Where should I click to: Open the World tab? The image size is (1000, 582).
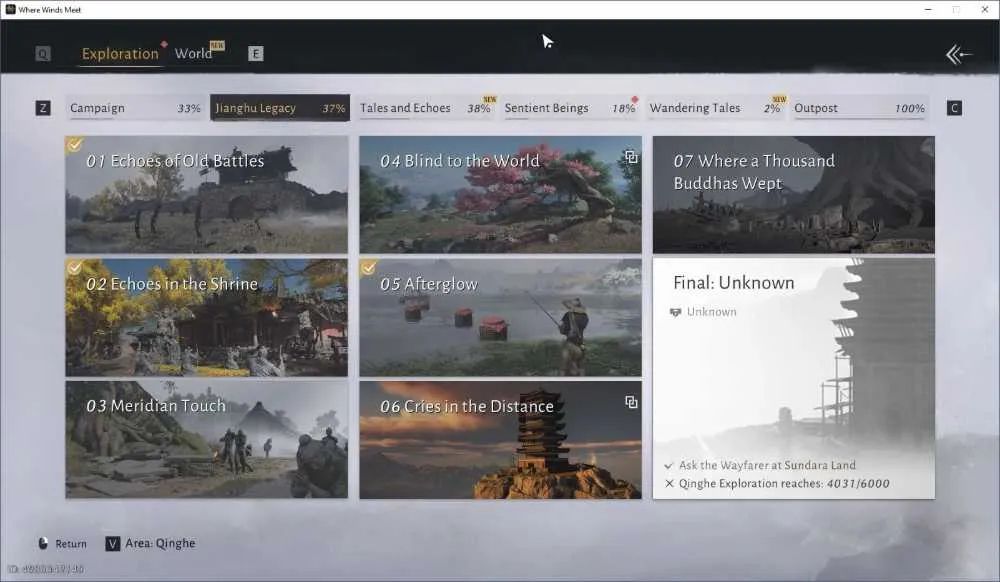click(193, 54)
